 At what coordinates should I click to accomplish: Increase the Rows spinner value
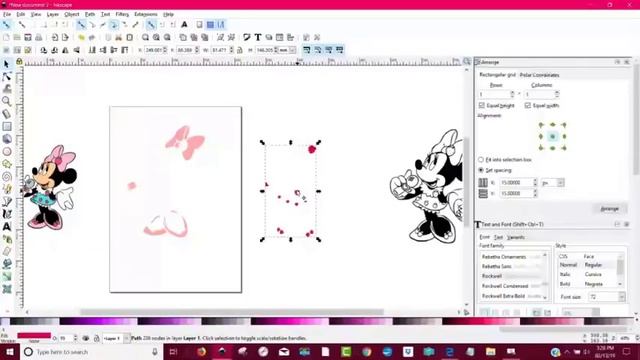point(512,92)
